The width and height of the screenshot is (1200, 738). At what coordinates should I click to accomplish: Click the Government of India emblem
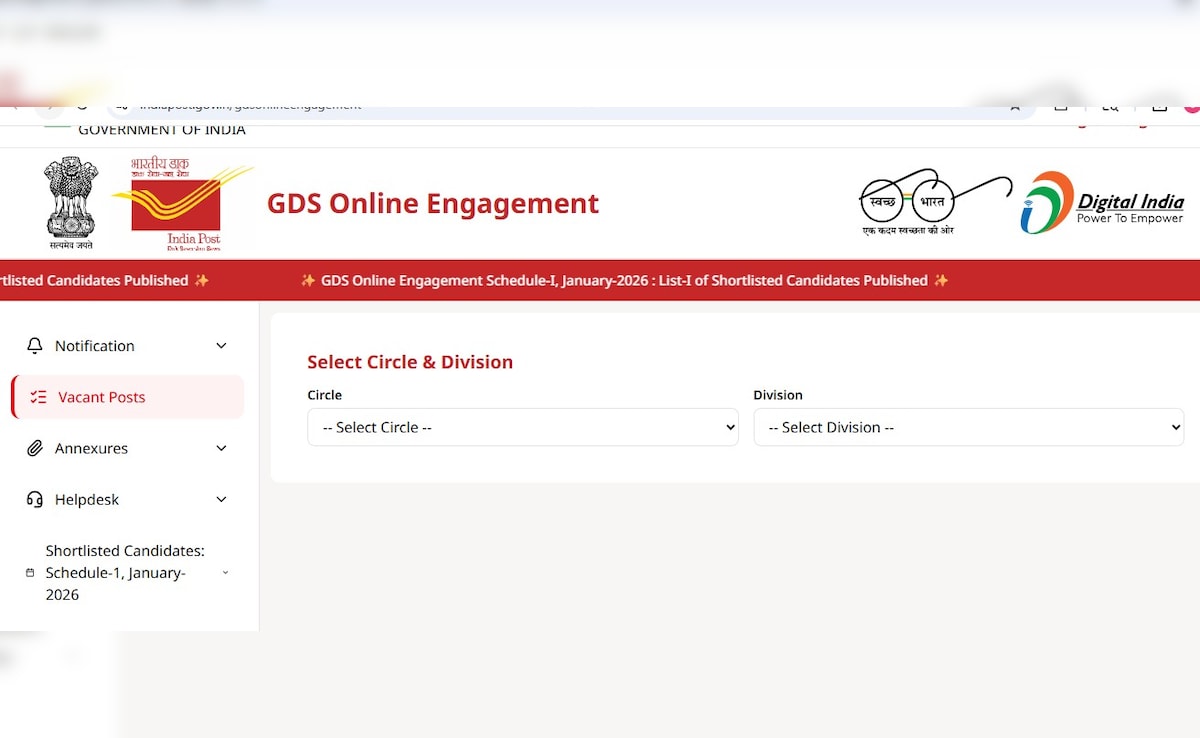(70, 200)
